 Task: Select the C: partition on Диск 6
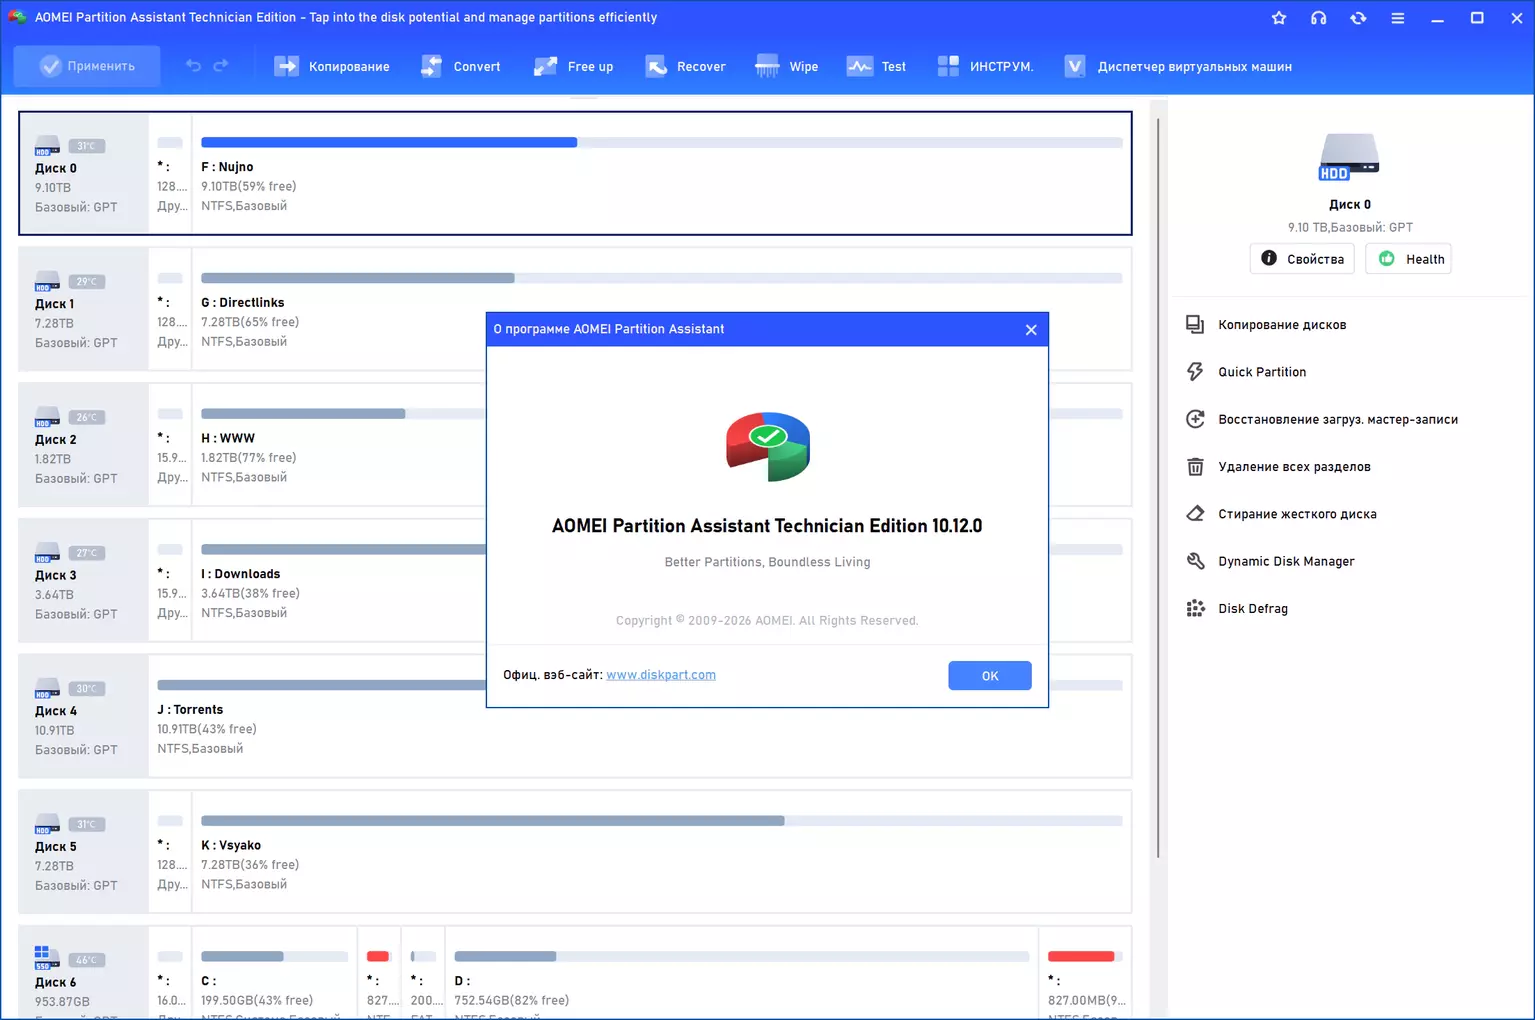pos(274,973)
